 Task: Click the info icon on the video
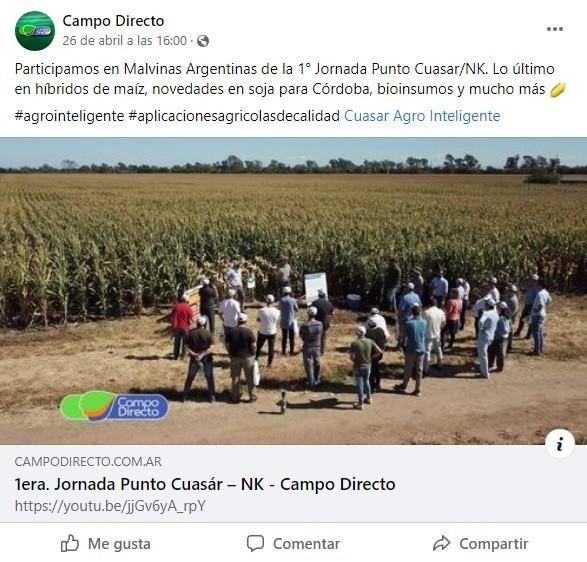coord(560,444)
